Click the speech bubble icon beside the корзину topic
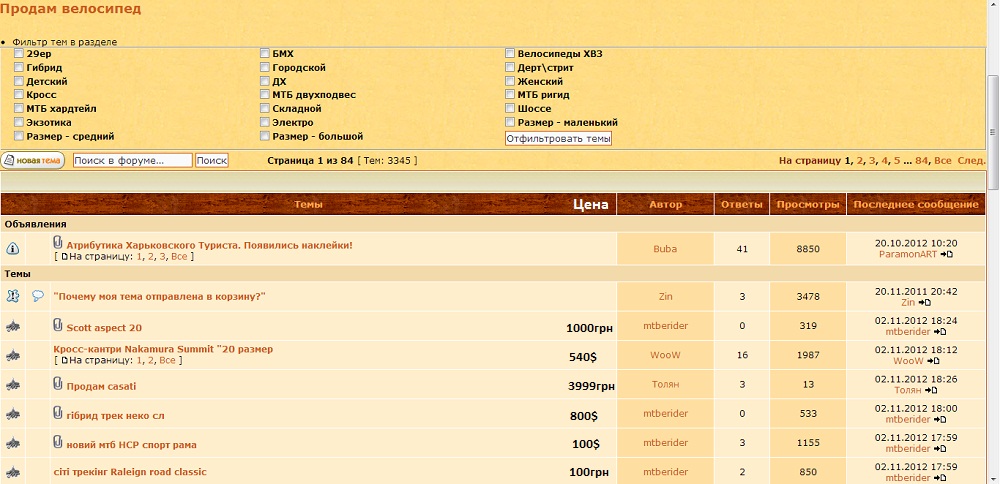 [38, 296]
